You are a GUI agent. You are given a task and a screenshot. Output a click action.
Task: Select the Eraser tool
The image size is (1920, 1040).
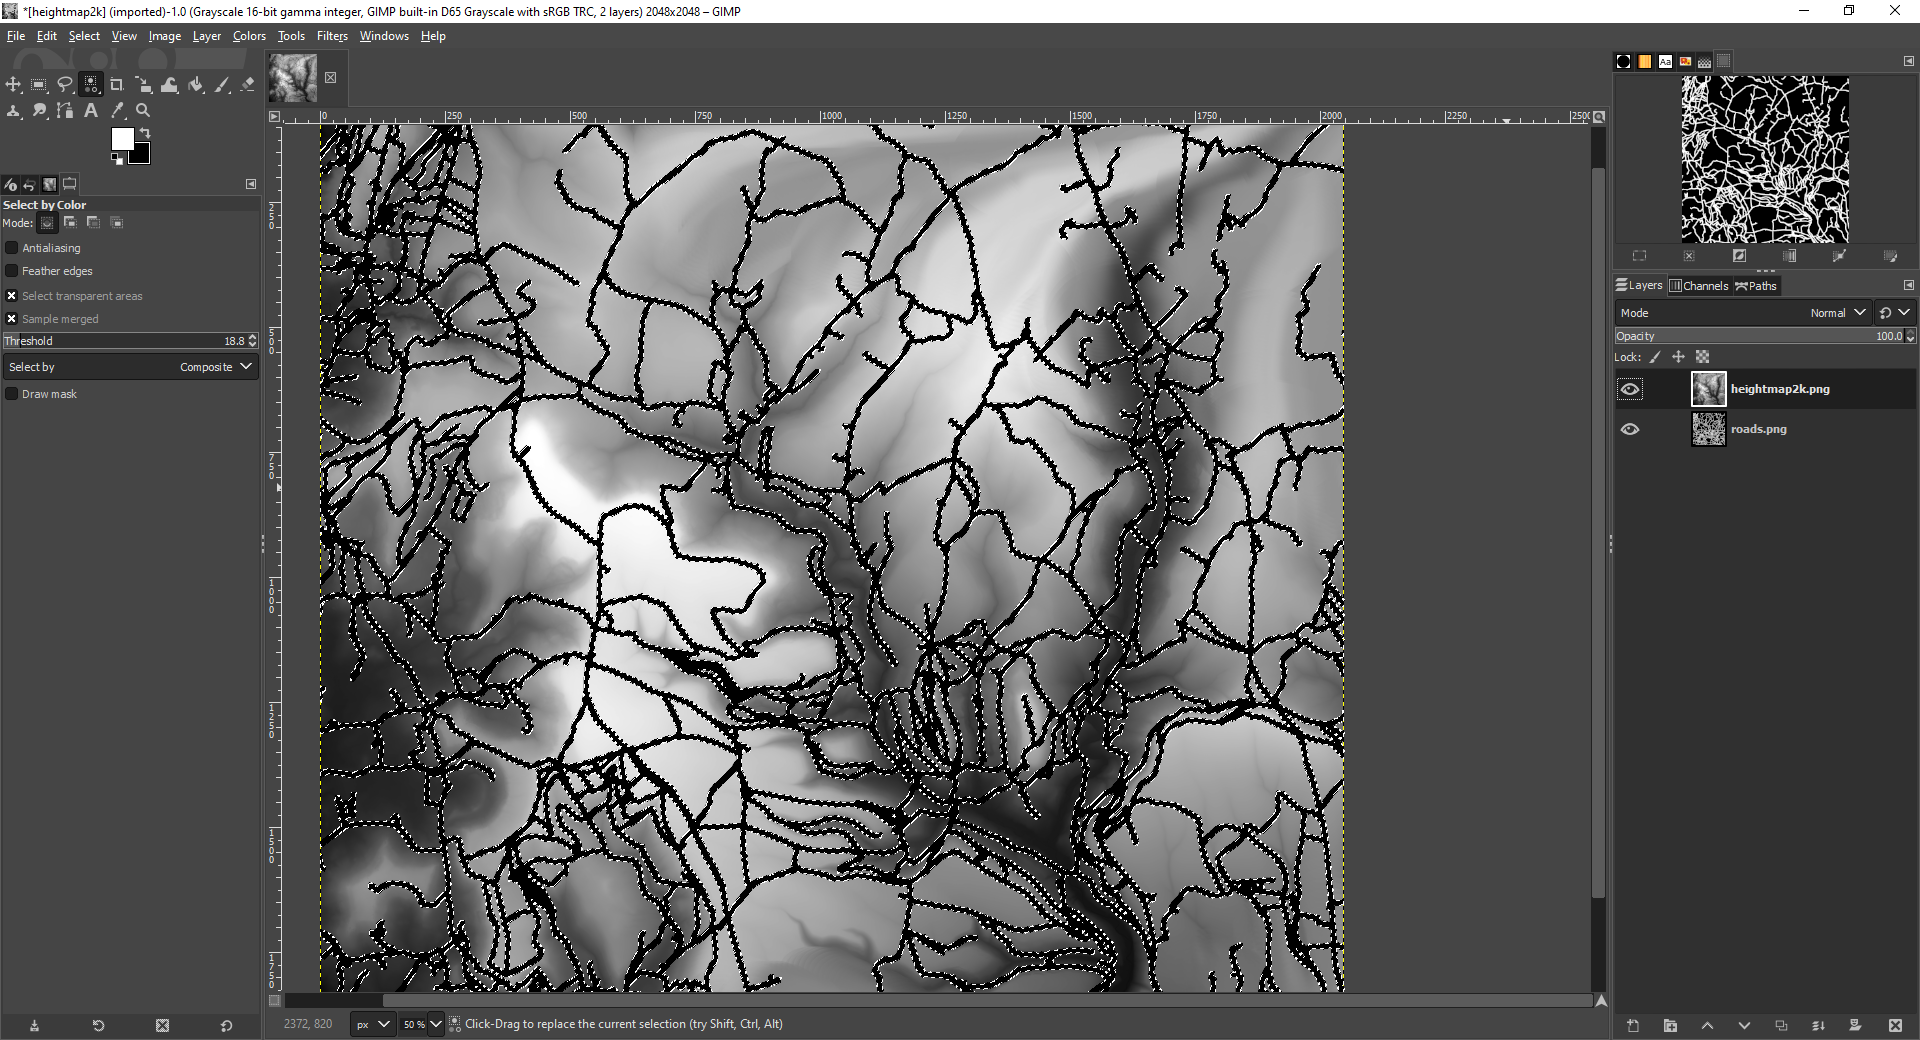247,85
